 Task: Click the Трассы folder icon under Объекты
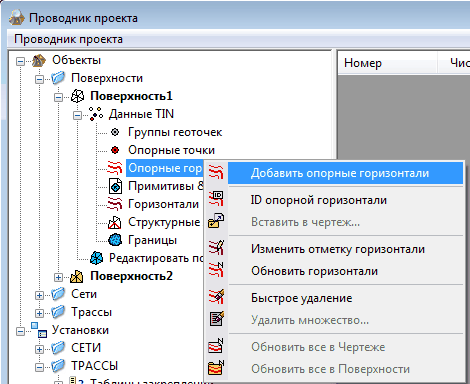[x=58, y=312]
